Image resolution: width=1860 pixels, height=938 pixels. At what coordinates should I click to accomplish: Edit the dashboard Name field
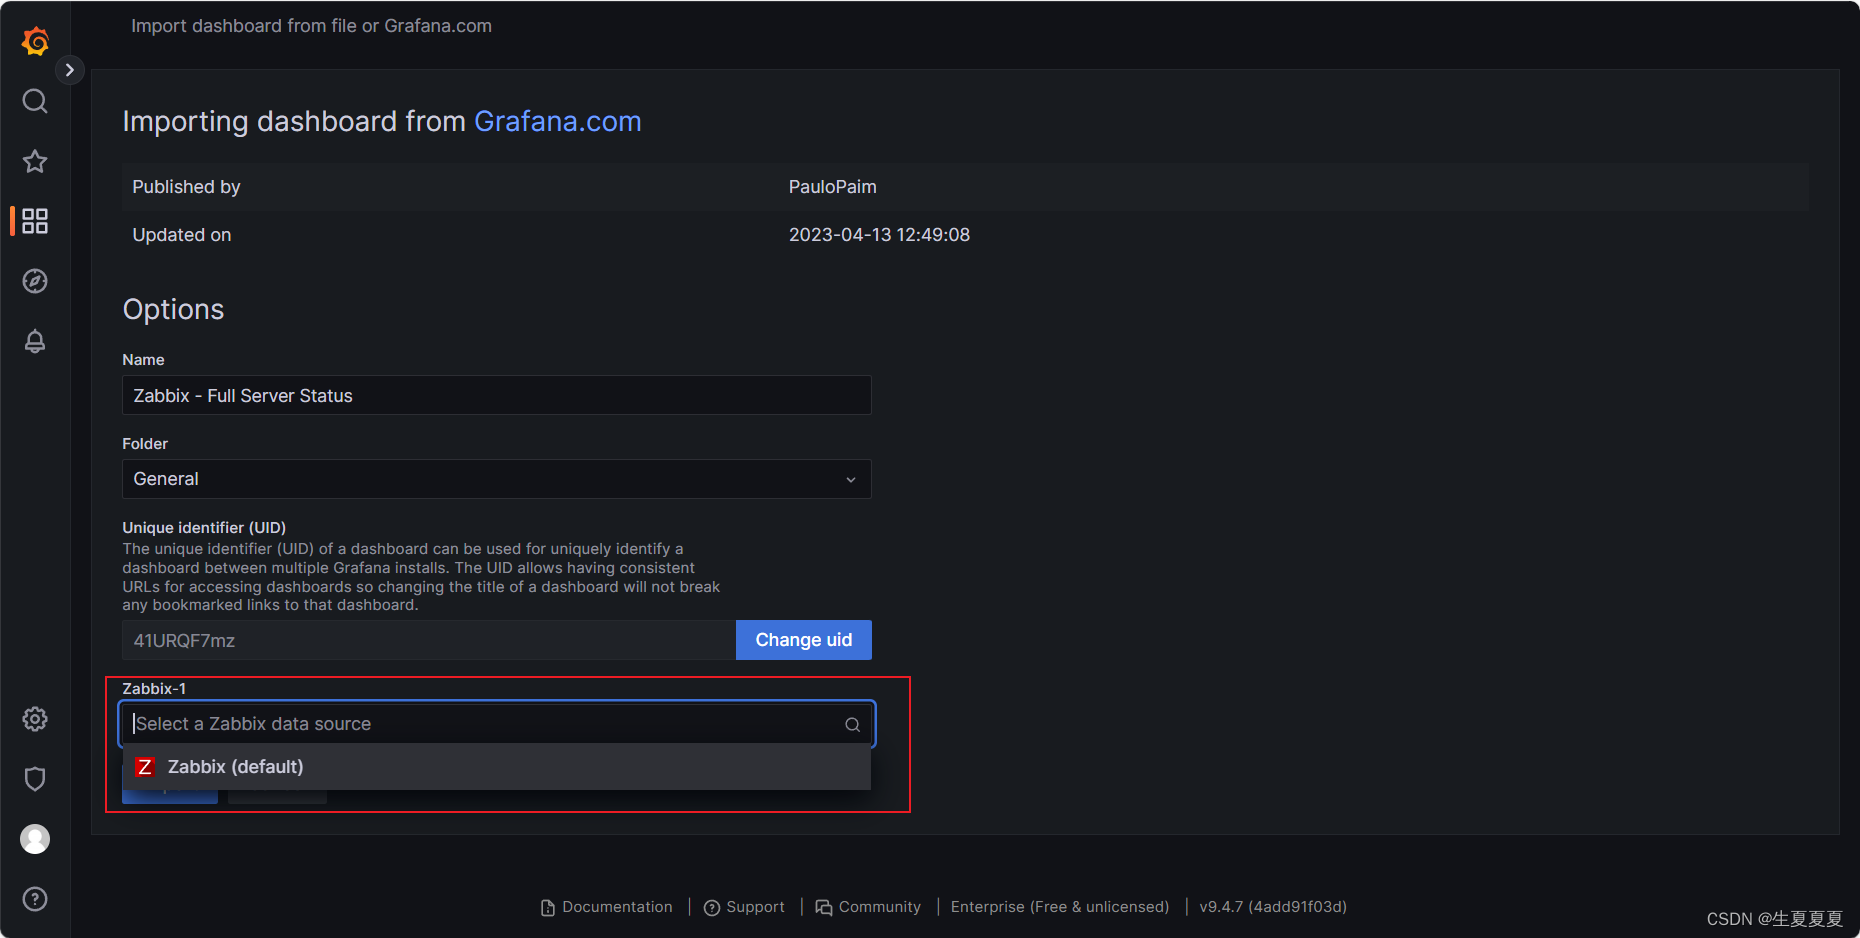coord(496,395)
